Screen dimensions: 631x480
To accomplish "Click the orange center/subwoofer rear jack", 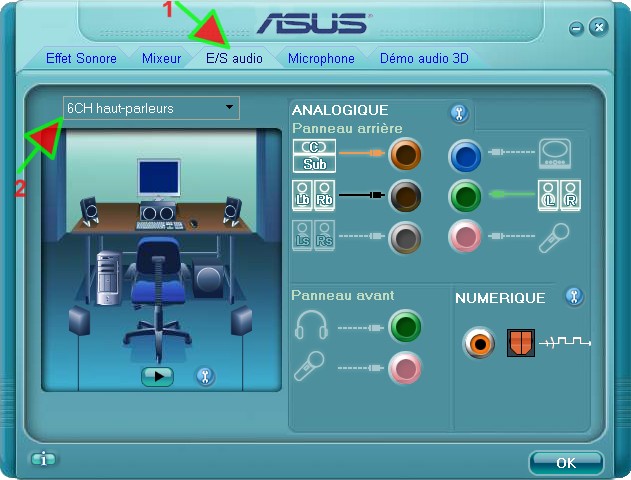I will [405, 153].
